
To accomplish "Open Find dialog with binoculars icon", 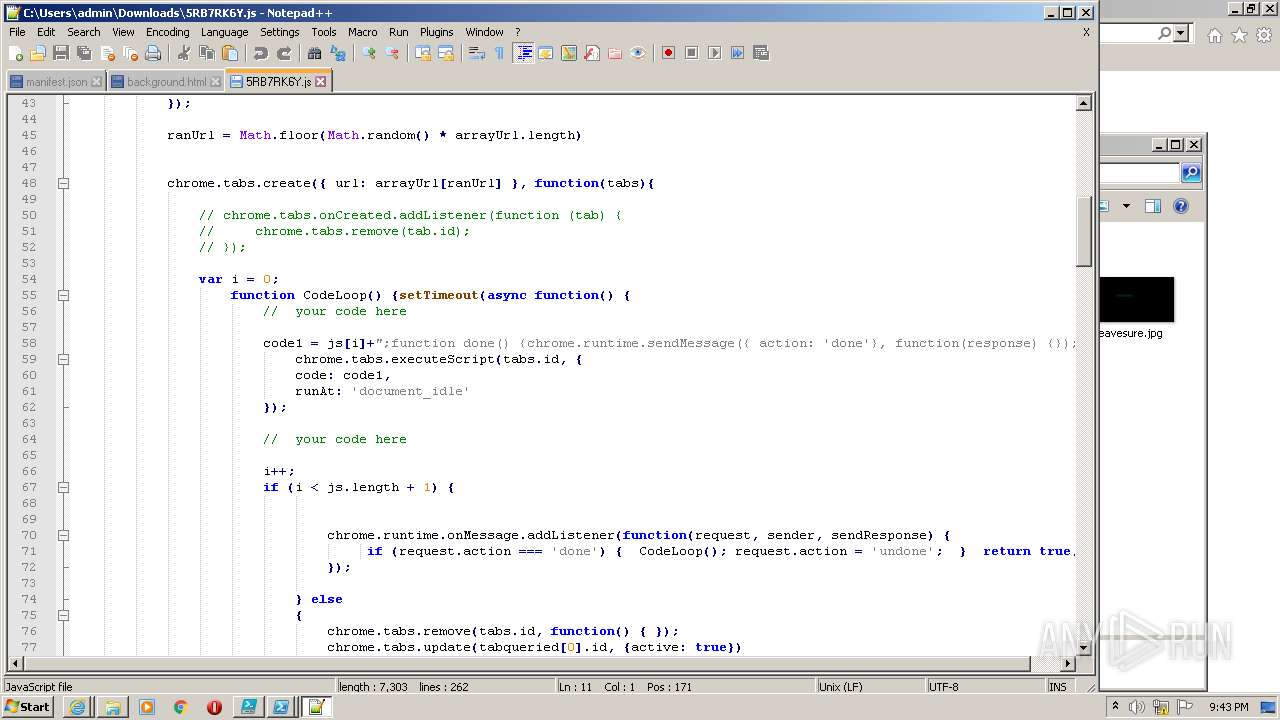I will (315, 53).
